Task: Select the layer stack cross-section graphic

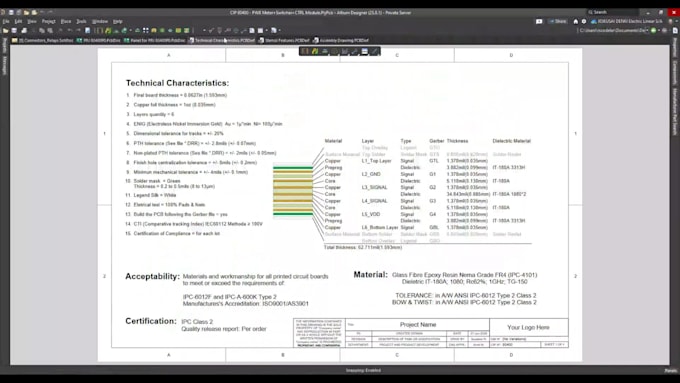Action: [293, 190]
